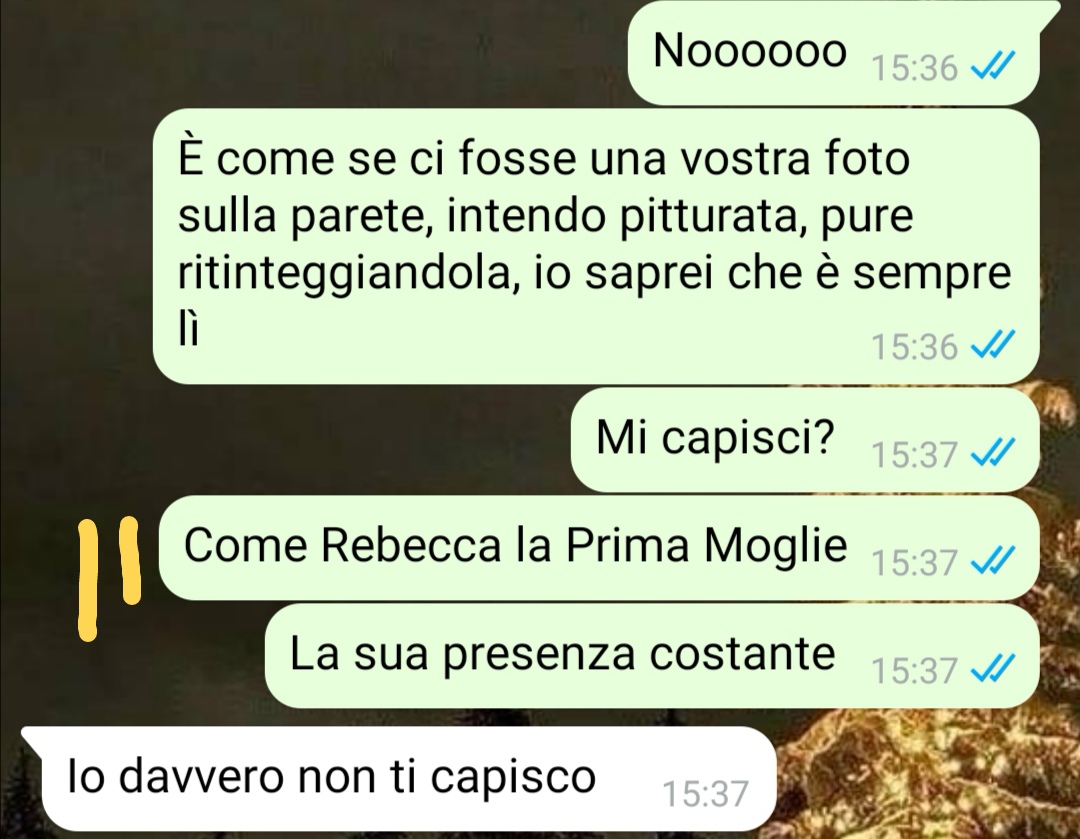Select the received message Io davvero non ti capisco
Viewport: 1080px width, 839px height.
tap(399, 778)
